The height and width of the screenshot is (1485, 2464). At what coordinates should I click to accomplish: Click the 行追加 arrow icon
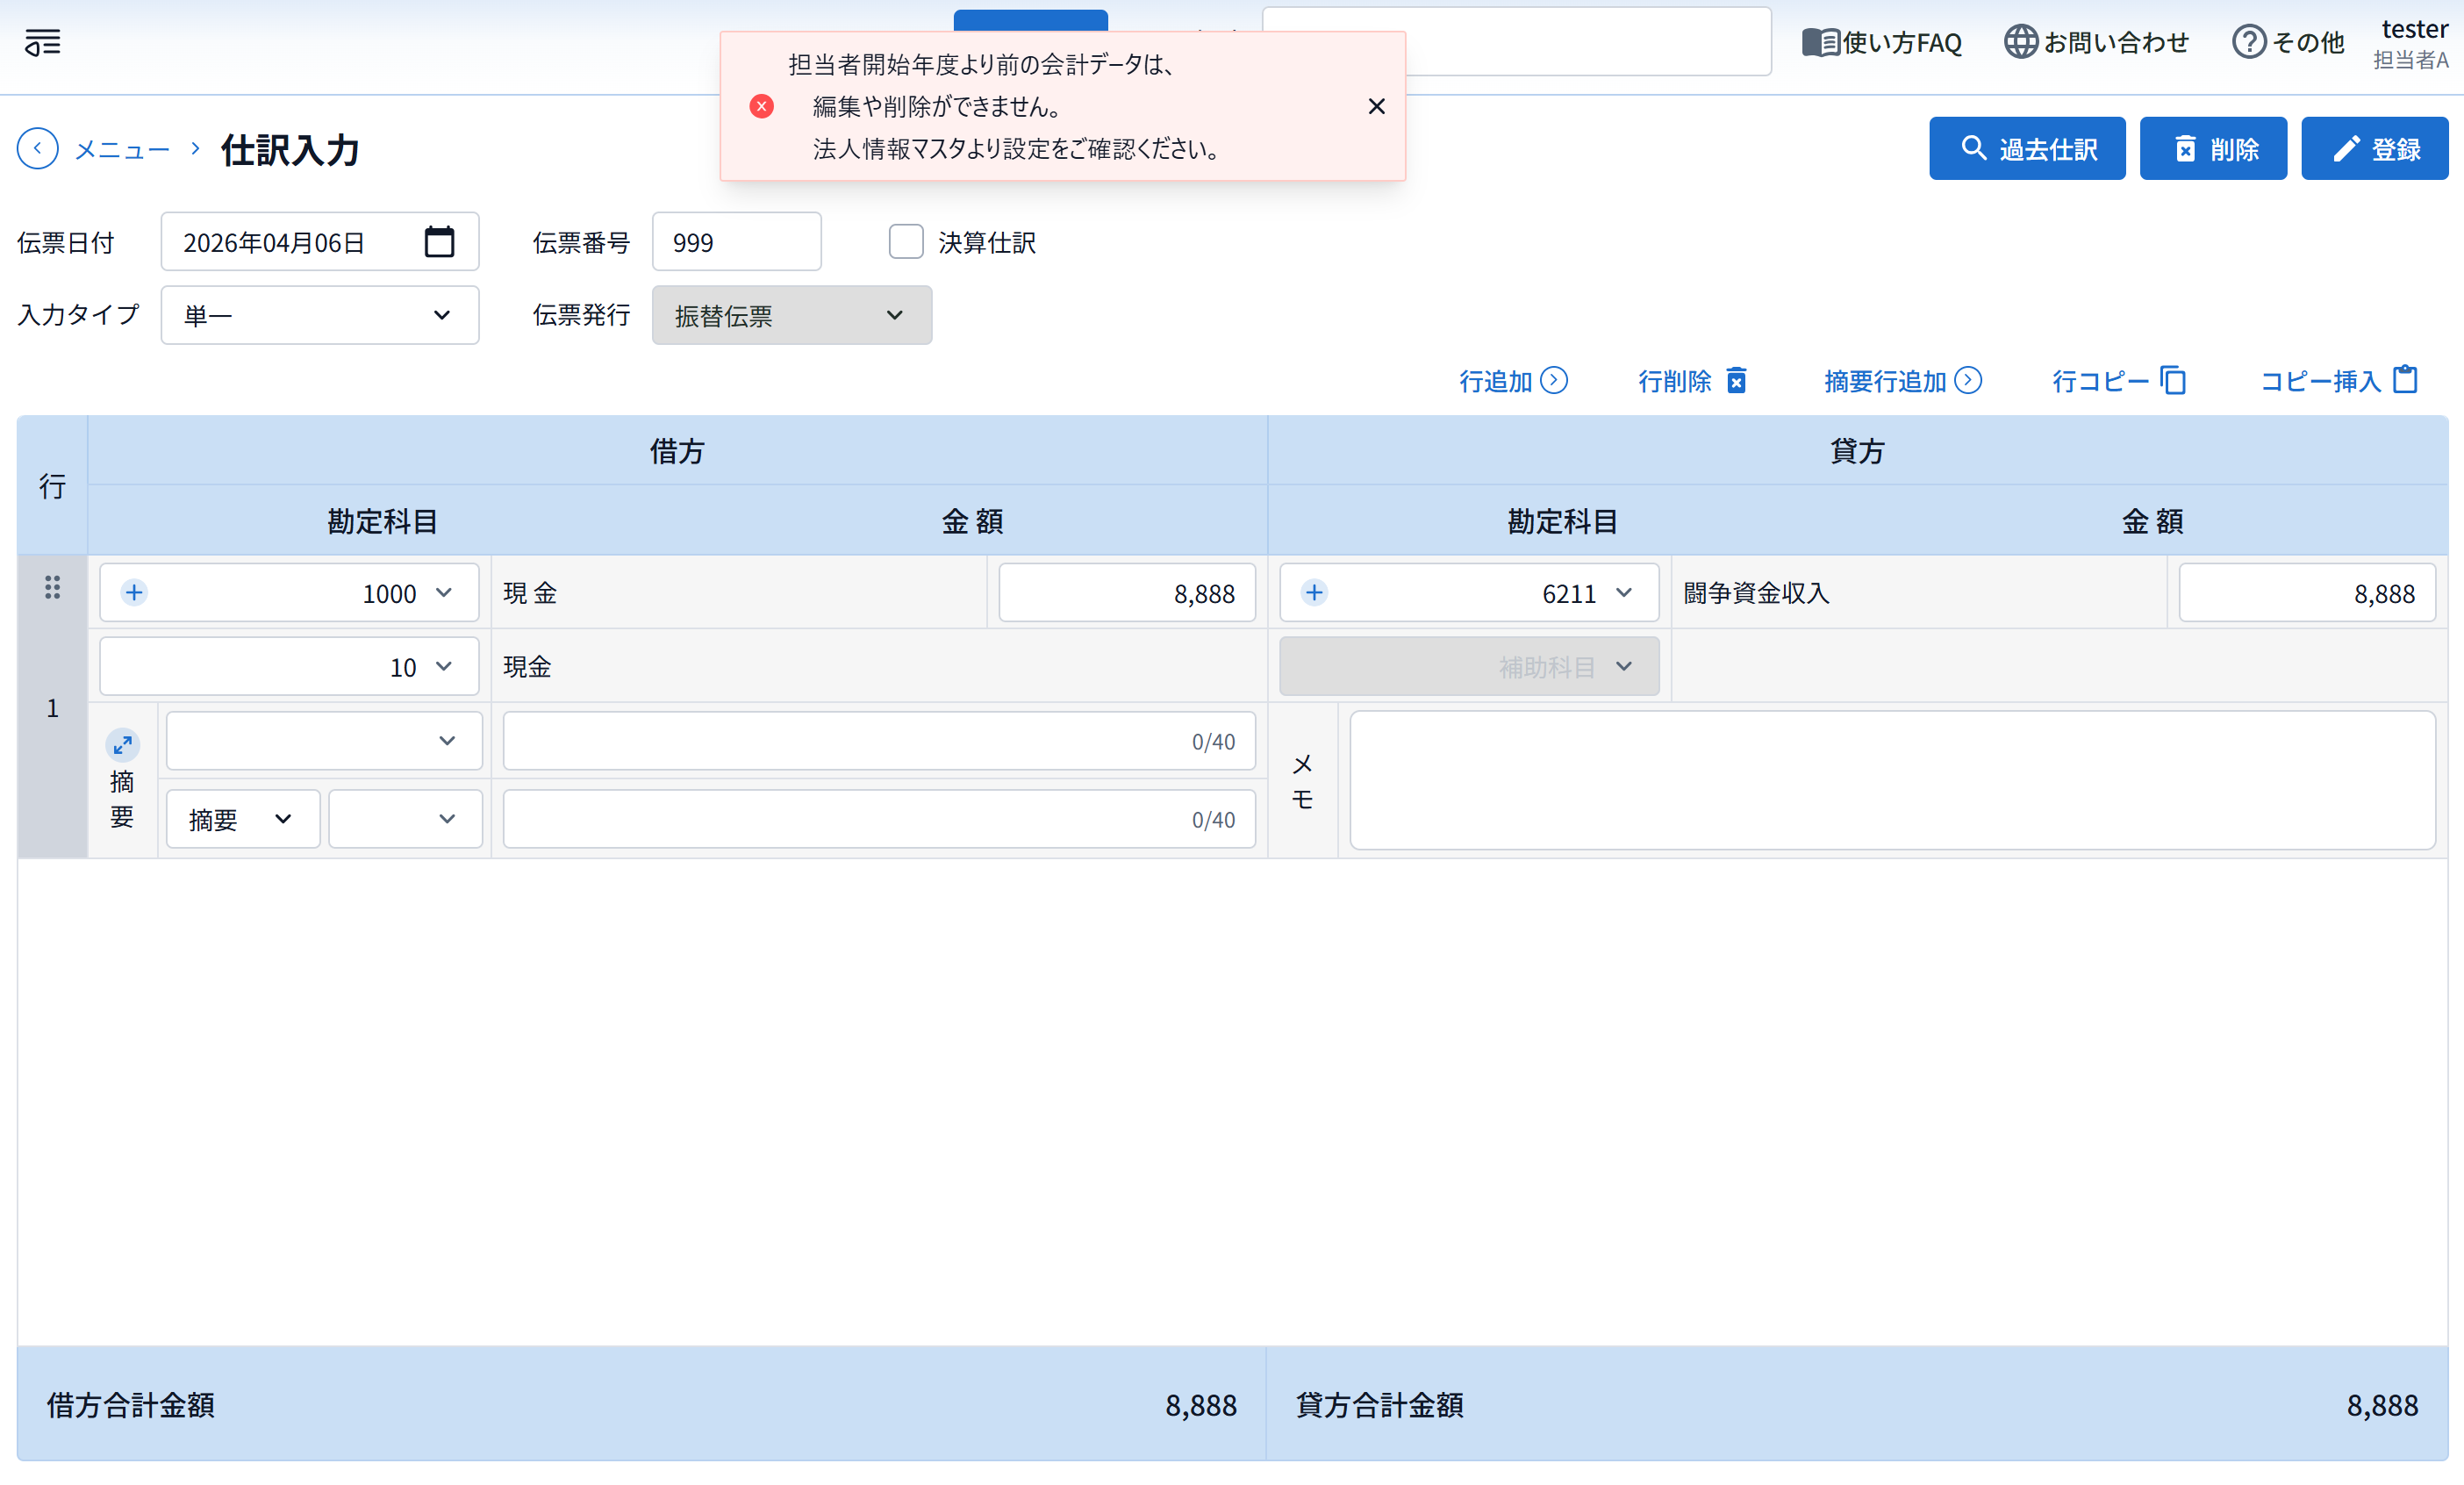coord(1554,380)
